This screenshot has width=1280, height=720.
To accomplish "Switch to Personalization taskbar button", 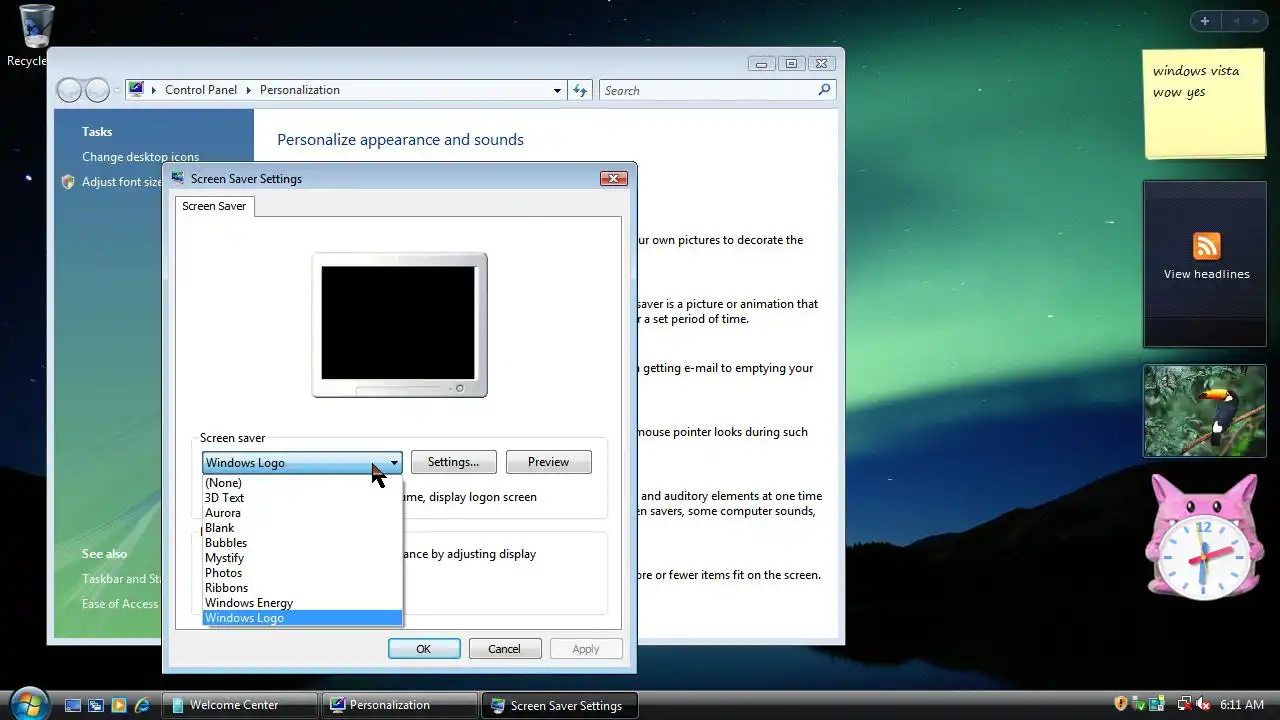I will 400,705.
